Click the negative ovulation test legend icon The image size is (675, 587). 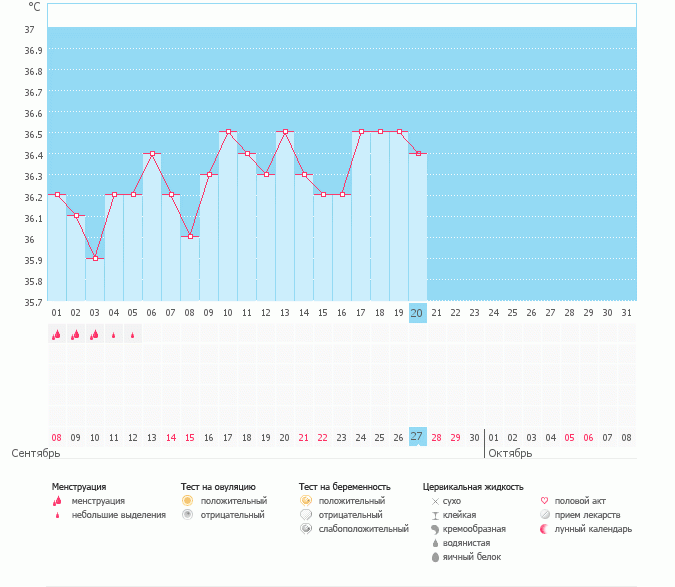point(187,515)
